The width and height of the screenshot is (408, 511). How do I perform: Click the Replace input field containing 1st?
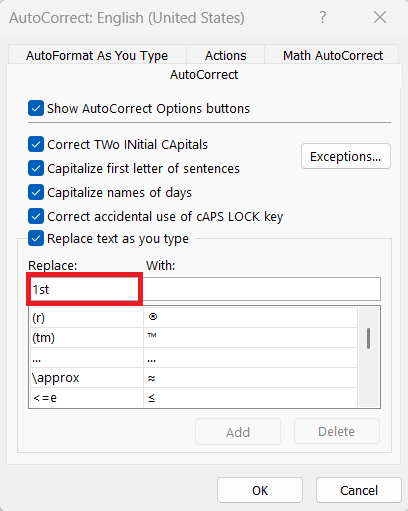tap(85, 289)
